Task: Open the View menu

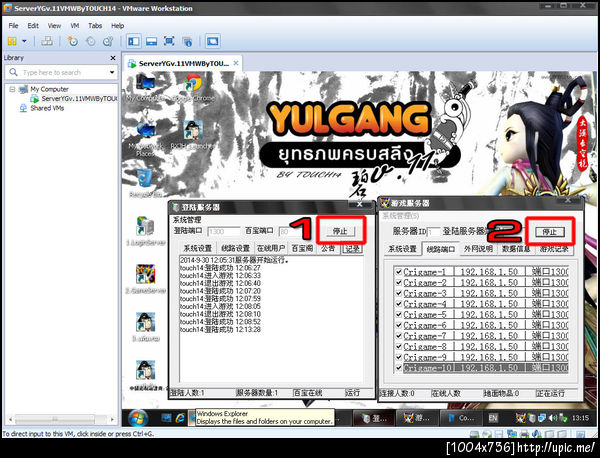Action: (54, 26)
